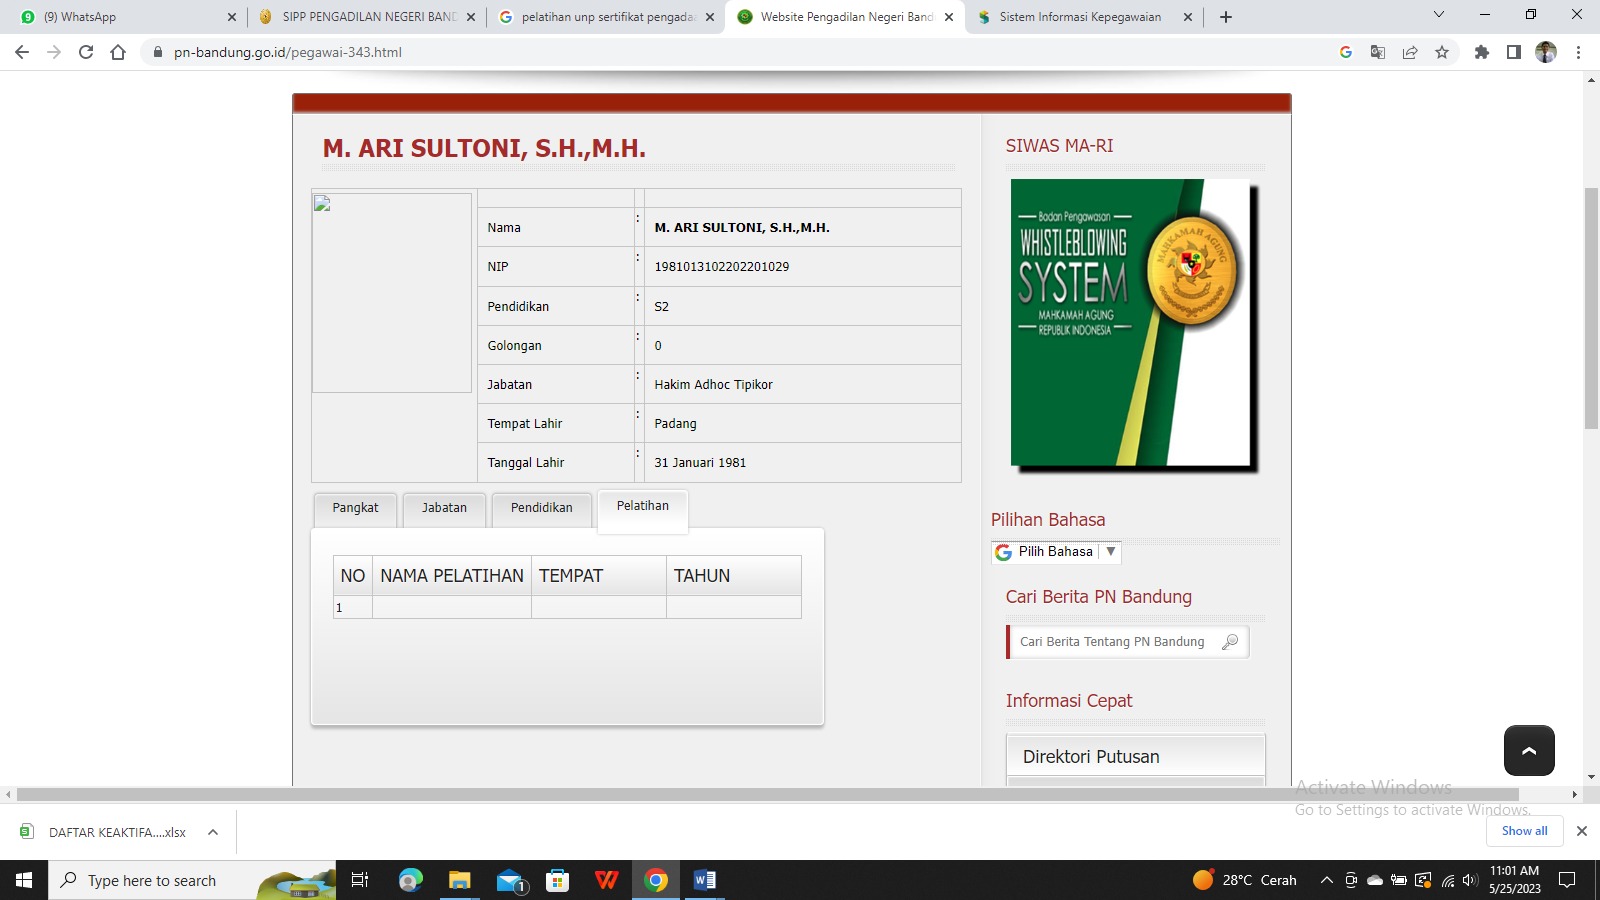Go to browser home page
This screenshot has height=900, width=1600.
point(118,52)
